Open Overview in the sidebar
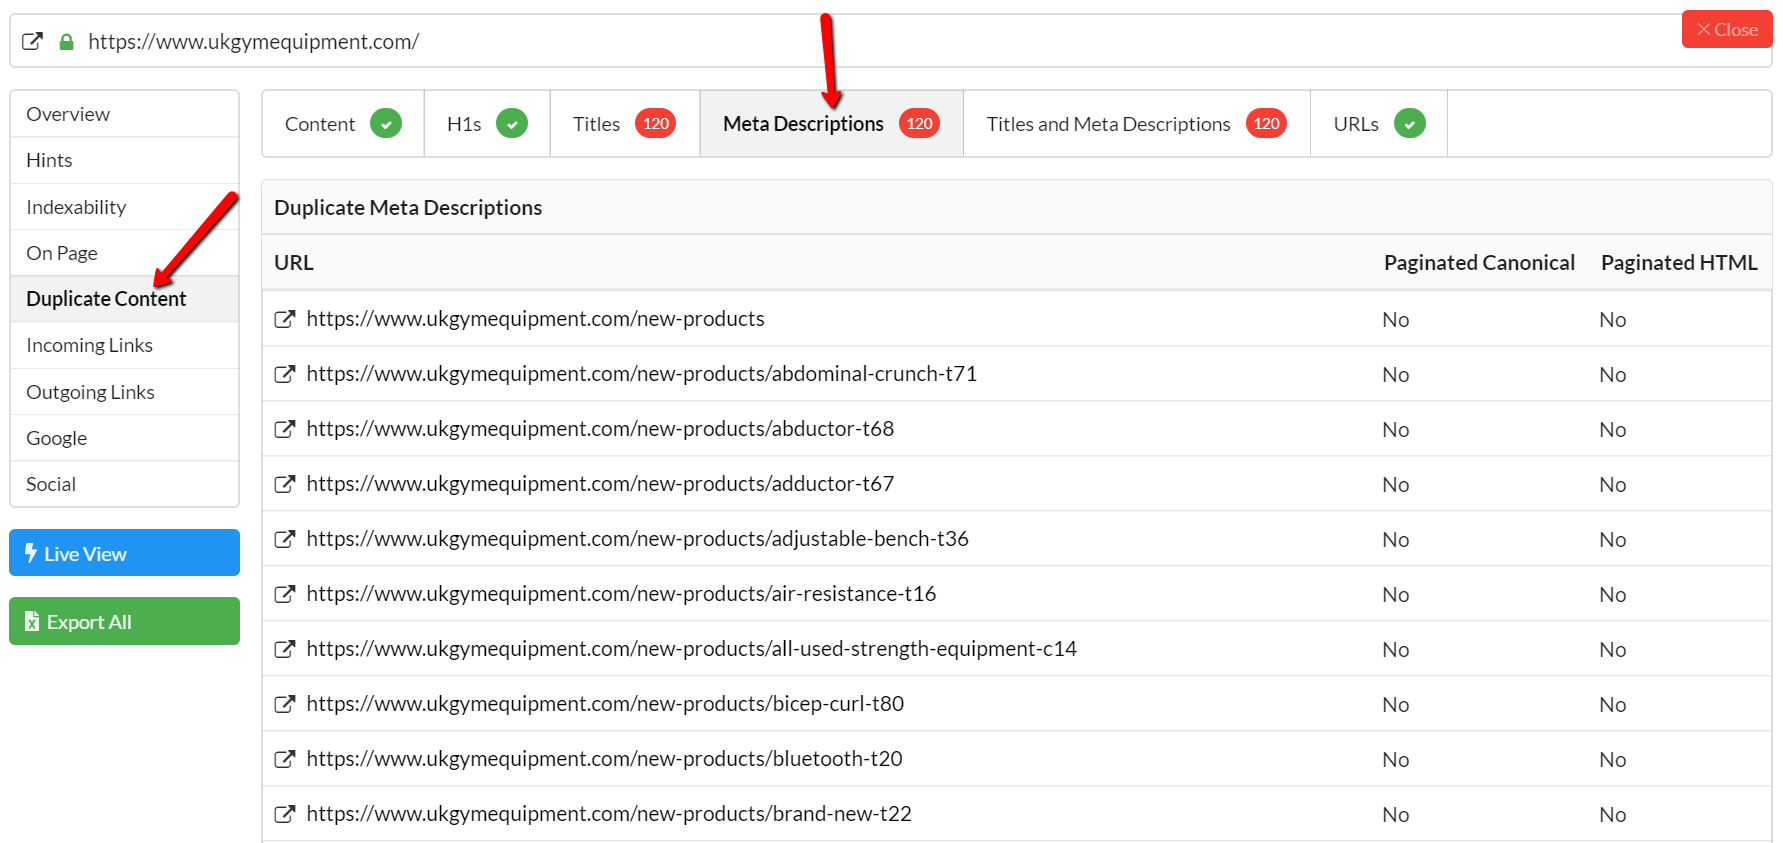 125,114
